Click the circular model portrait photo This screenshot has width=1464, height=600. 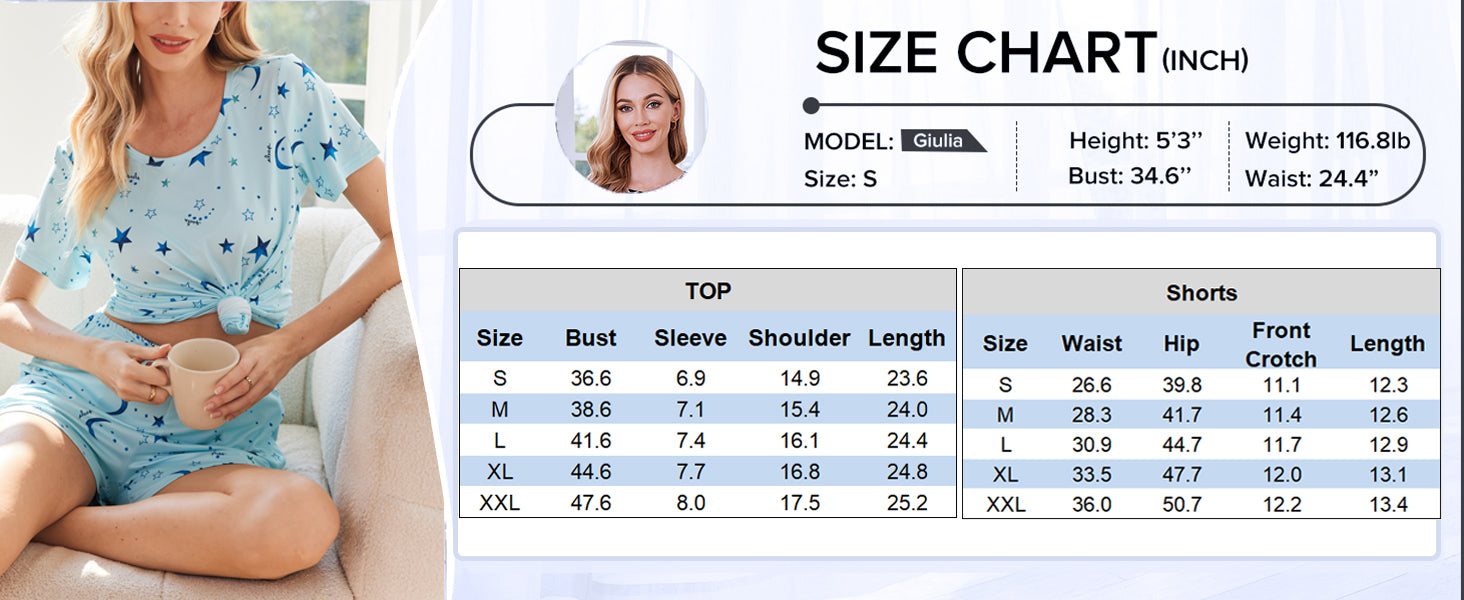631,119
